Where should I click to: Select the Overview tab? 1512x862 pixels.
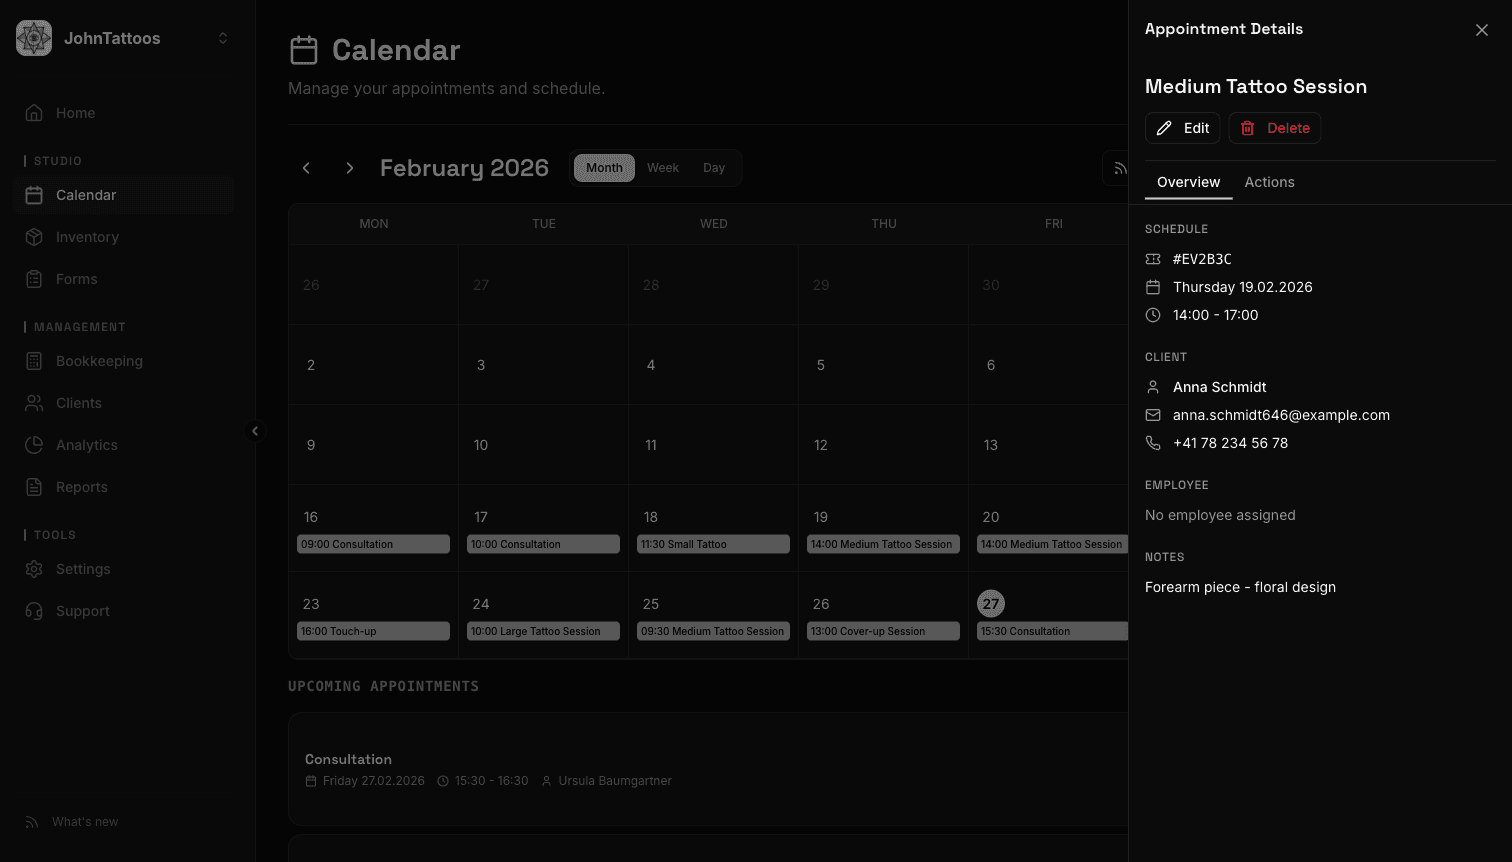1188,182
